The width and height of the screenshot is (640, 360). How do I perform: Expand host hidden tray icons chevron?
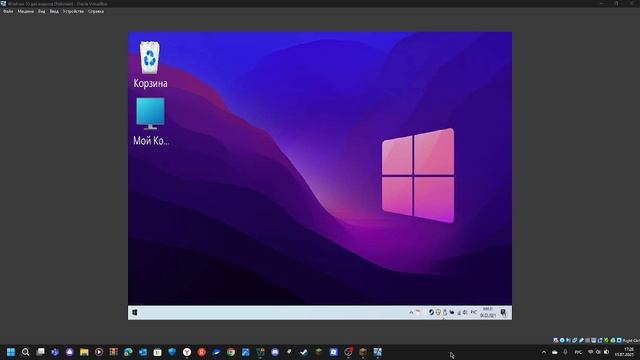544,352
